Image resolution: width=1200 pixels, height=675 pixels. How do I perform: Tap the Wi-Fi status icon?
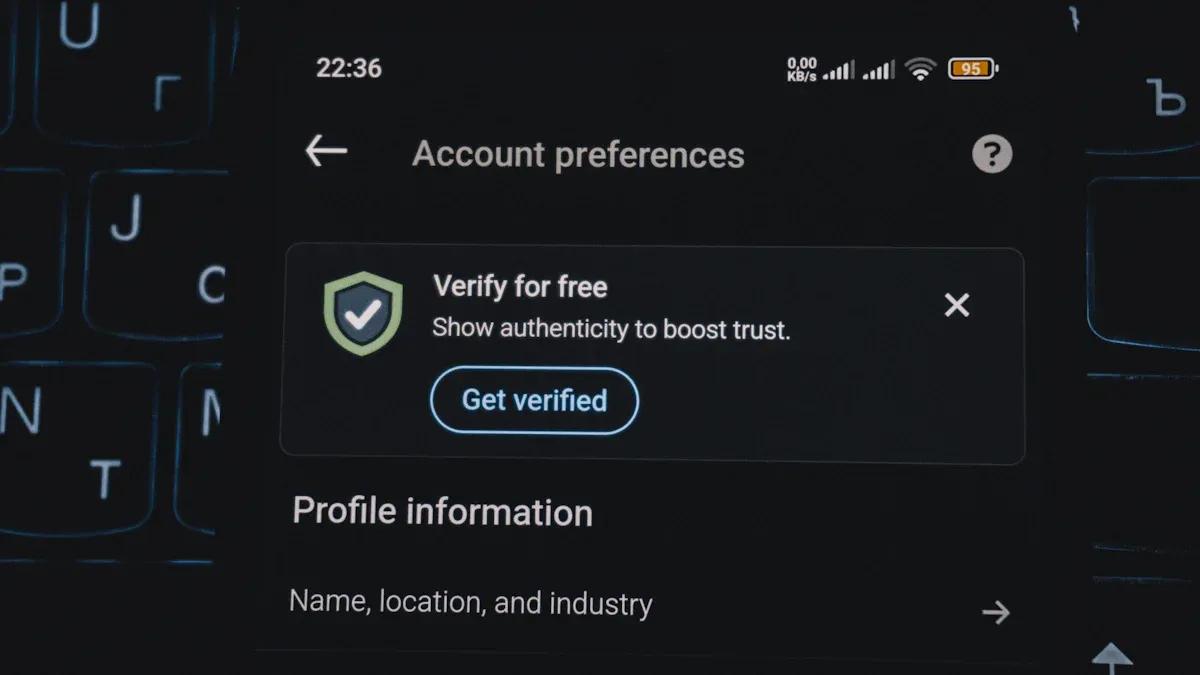(920, 69)
